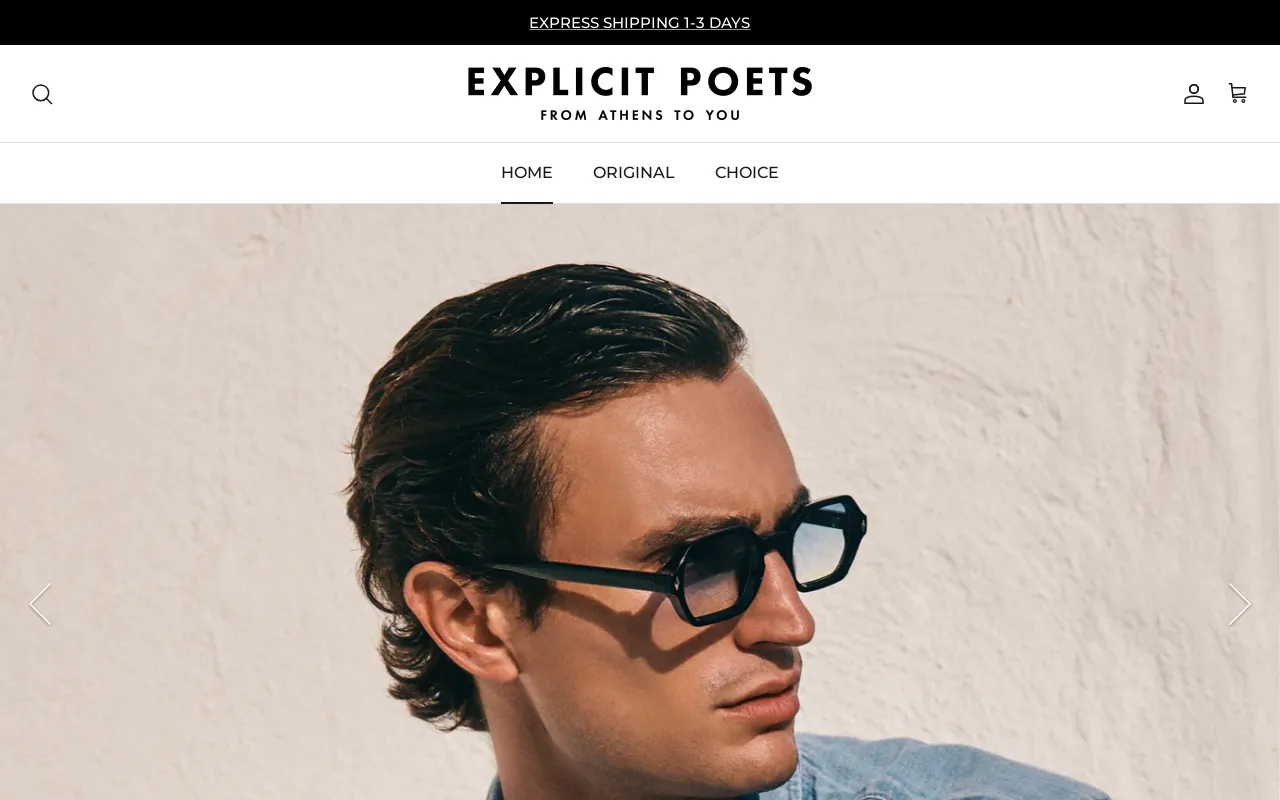Advance to next slide arrow
Image resolution: width=1280 pixels, height=800 pixels.
click(1239, 604)
